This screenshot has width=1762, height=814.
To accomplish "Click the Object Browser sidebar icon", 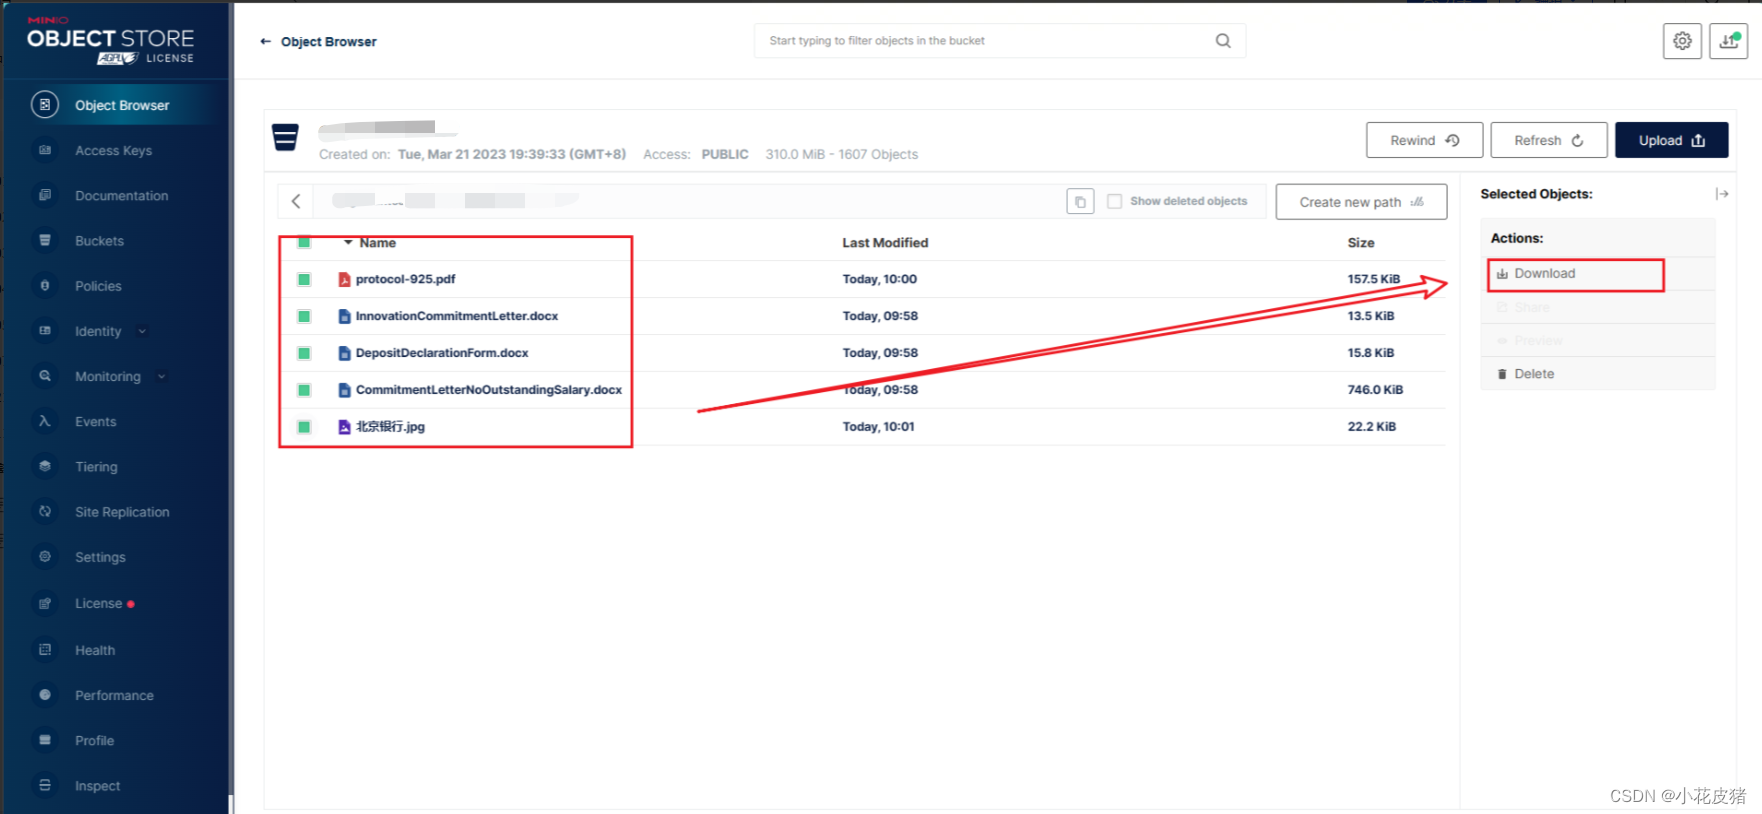I will point(45,104).
